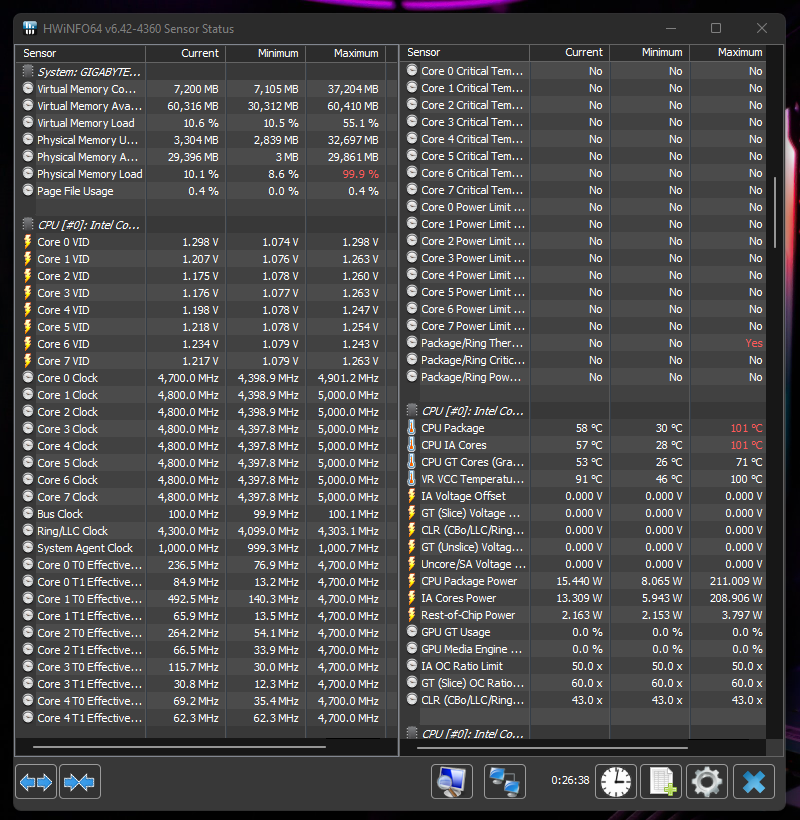Click the CPU Package Power lightning icon
The image size is (800, 820).
[412, 581]
